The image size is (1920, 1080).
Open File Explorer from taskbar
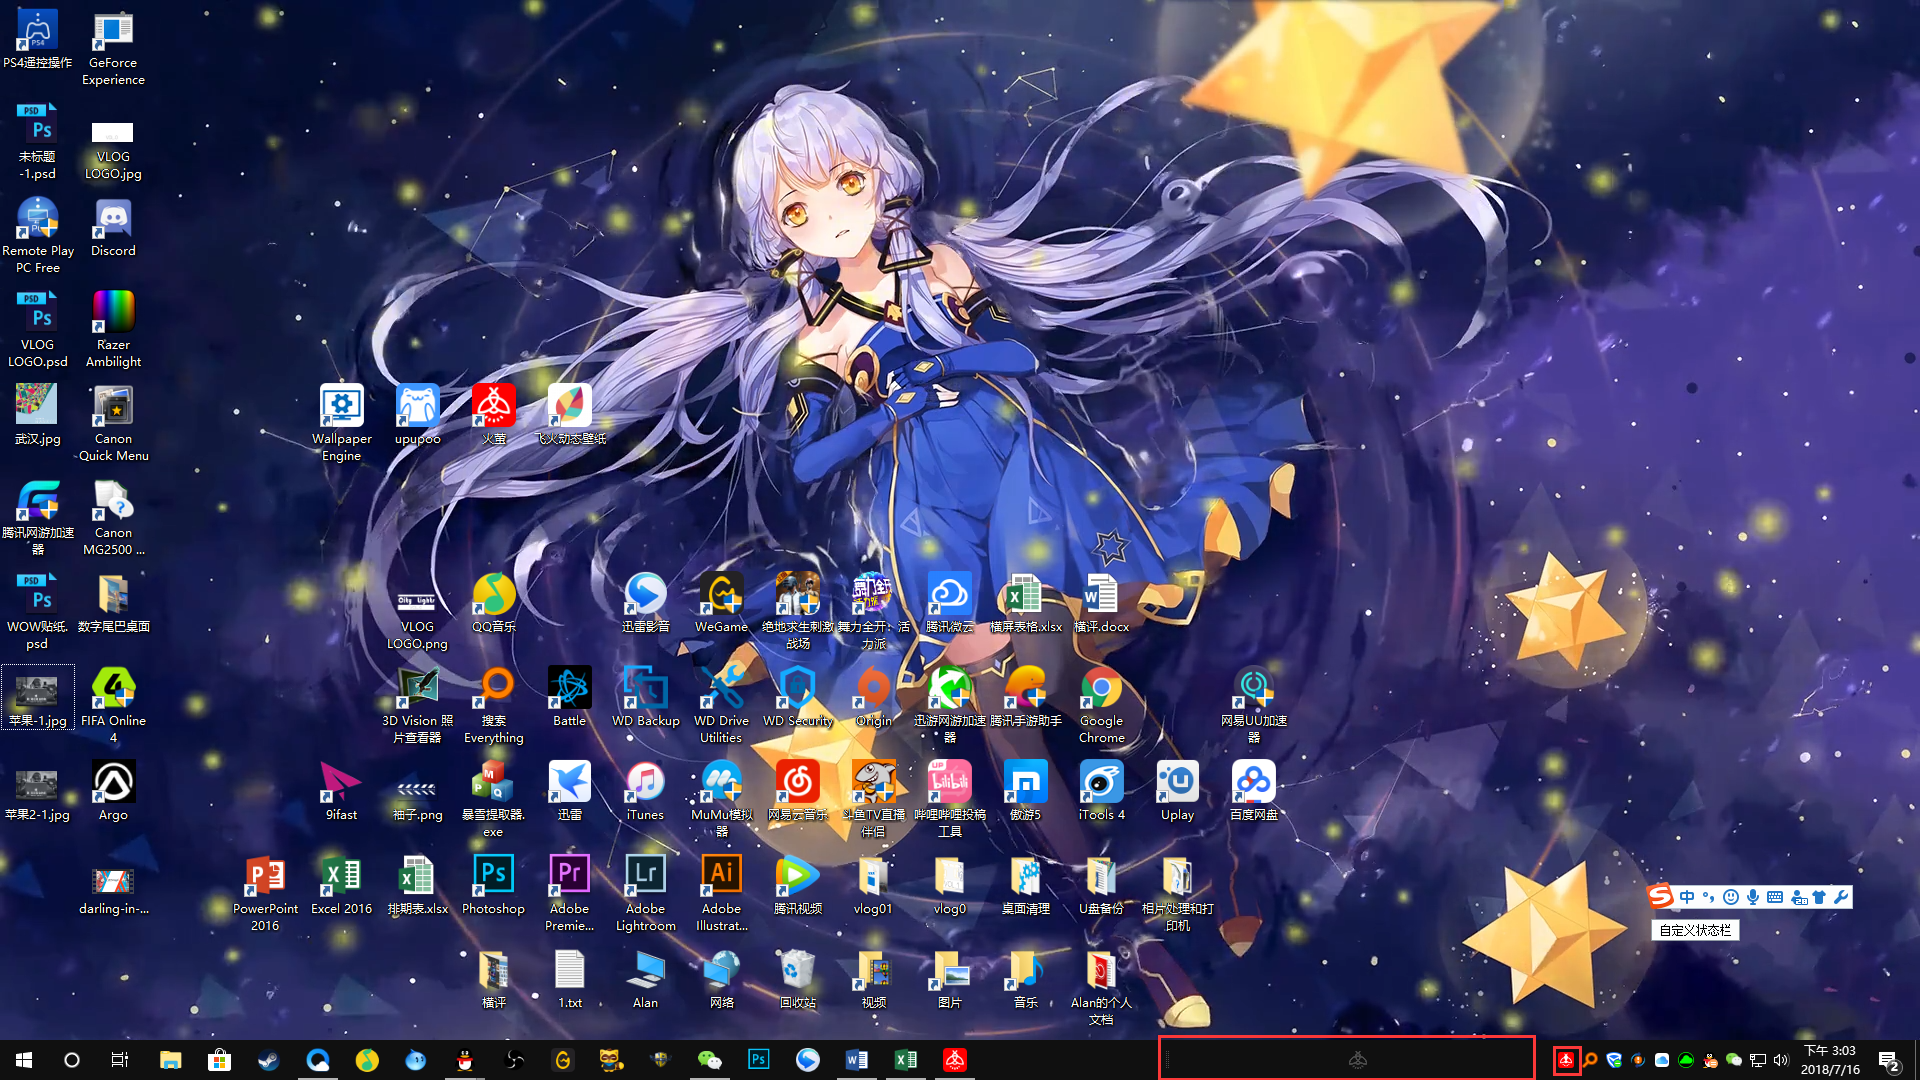[x=171, y=1060]
